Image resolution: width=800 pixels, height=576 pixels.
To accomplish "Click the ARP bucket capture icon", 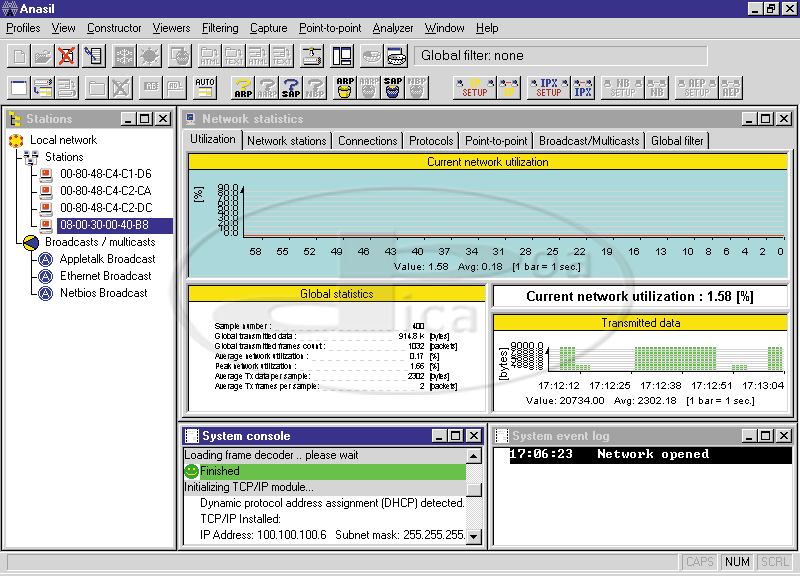I will [345, 88].
